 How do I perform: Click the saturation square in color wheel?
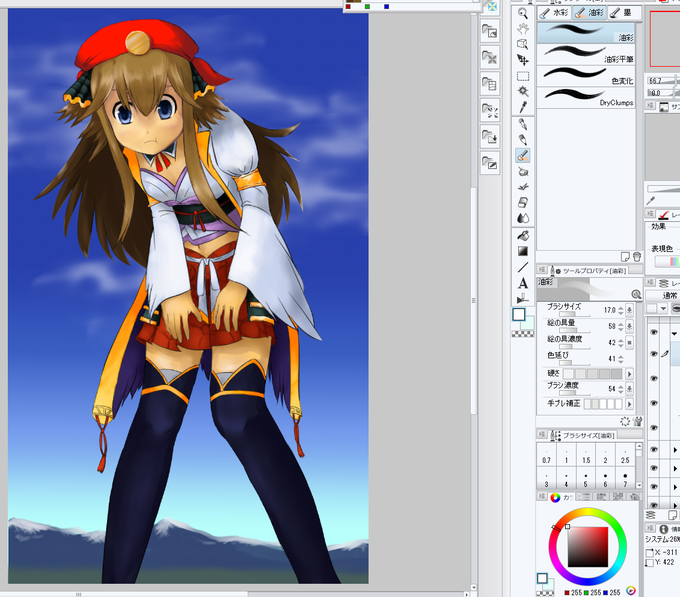(588, 547)
